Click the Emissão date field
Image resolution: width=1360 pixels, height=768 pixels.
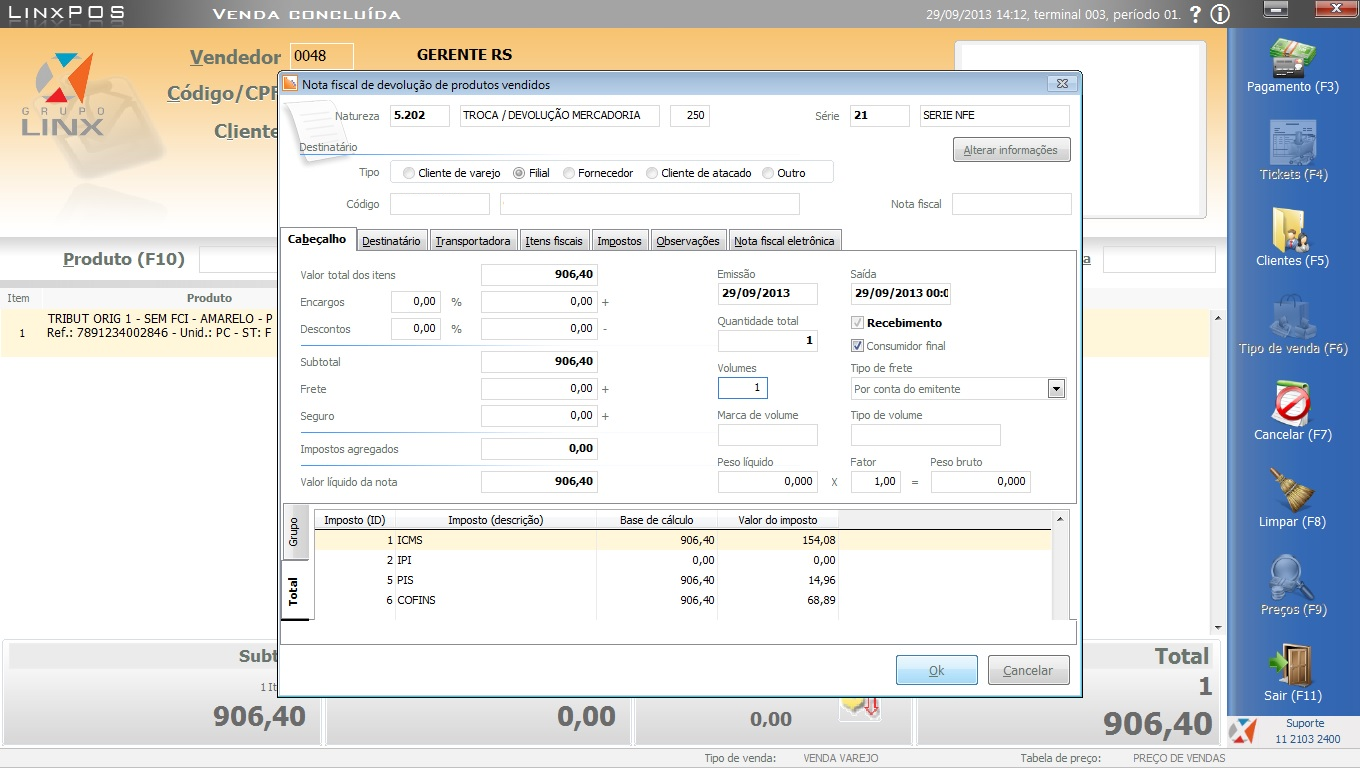[x=767, y=294]
